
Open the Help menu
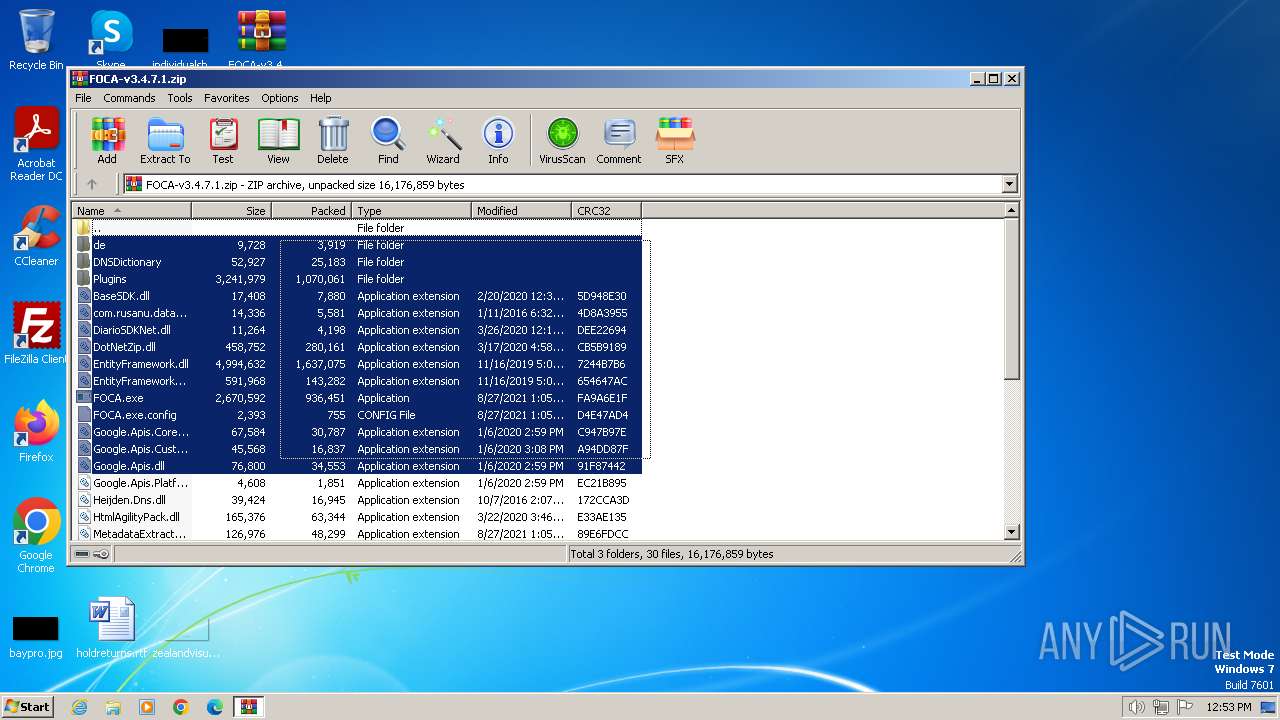[x=320, y=98]
